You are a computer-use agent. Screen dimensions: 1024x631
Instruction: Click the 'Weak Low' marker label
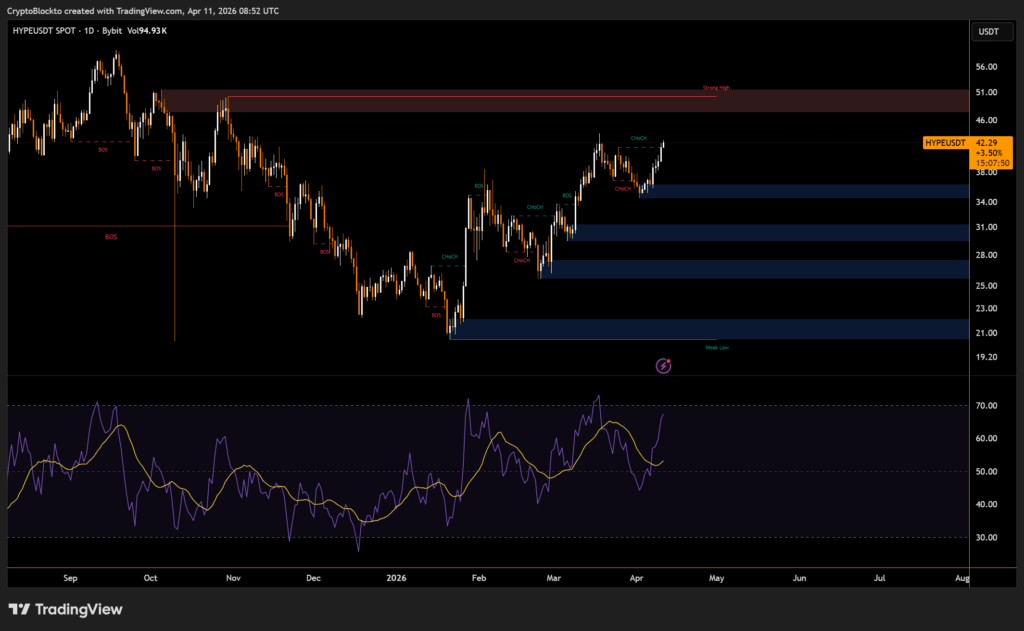(717, 347)
